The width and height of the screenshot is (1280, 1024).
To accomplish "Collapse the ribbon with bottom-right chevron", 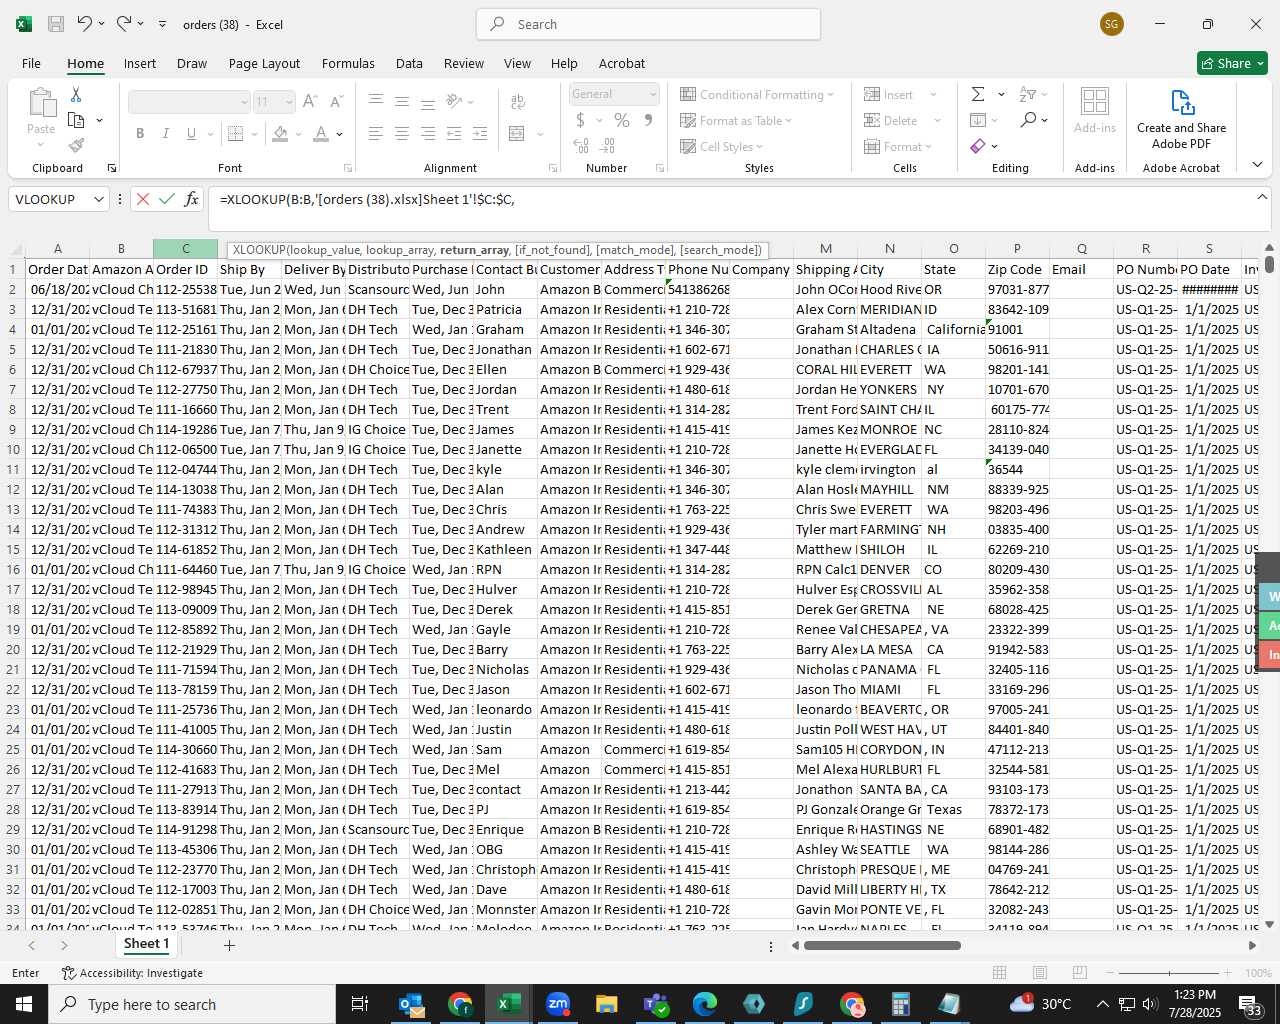I will 1257,164.
